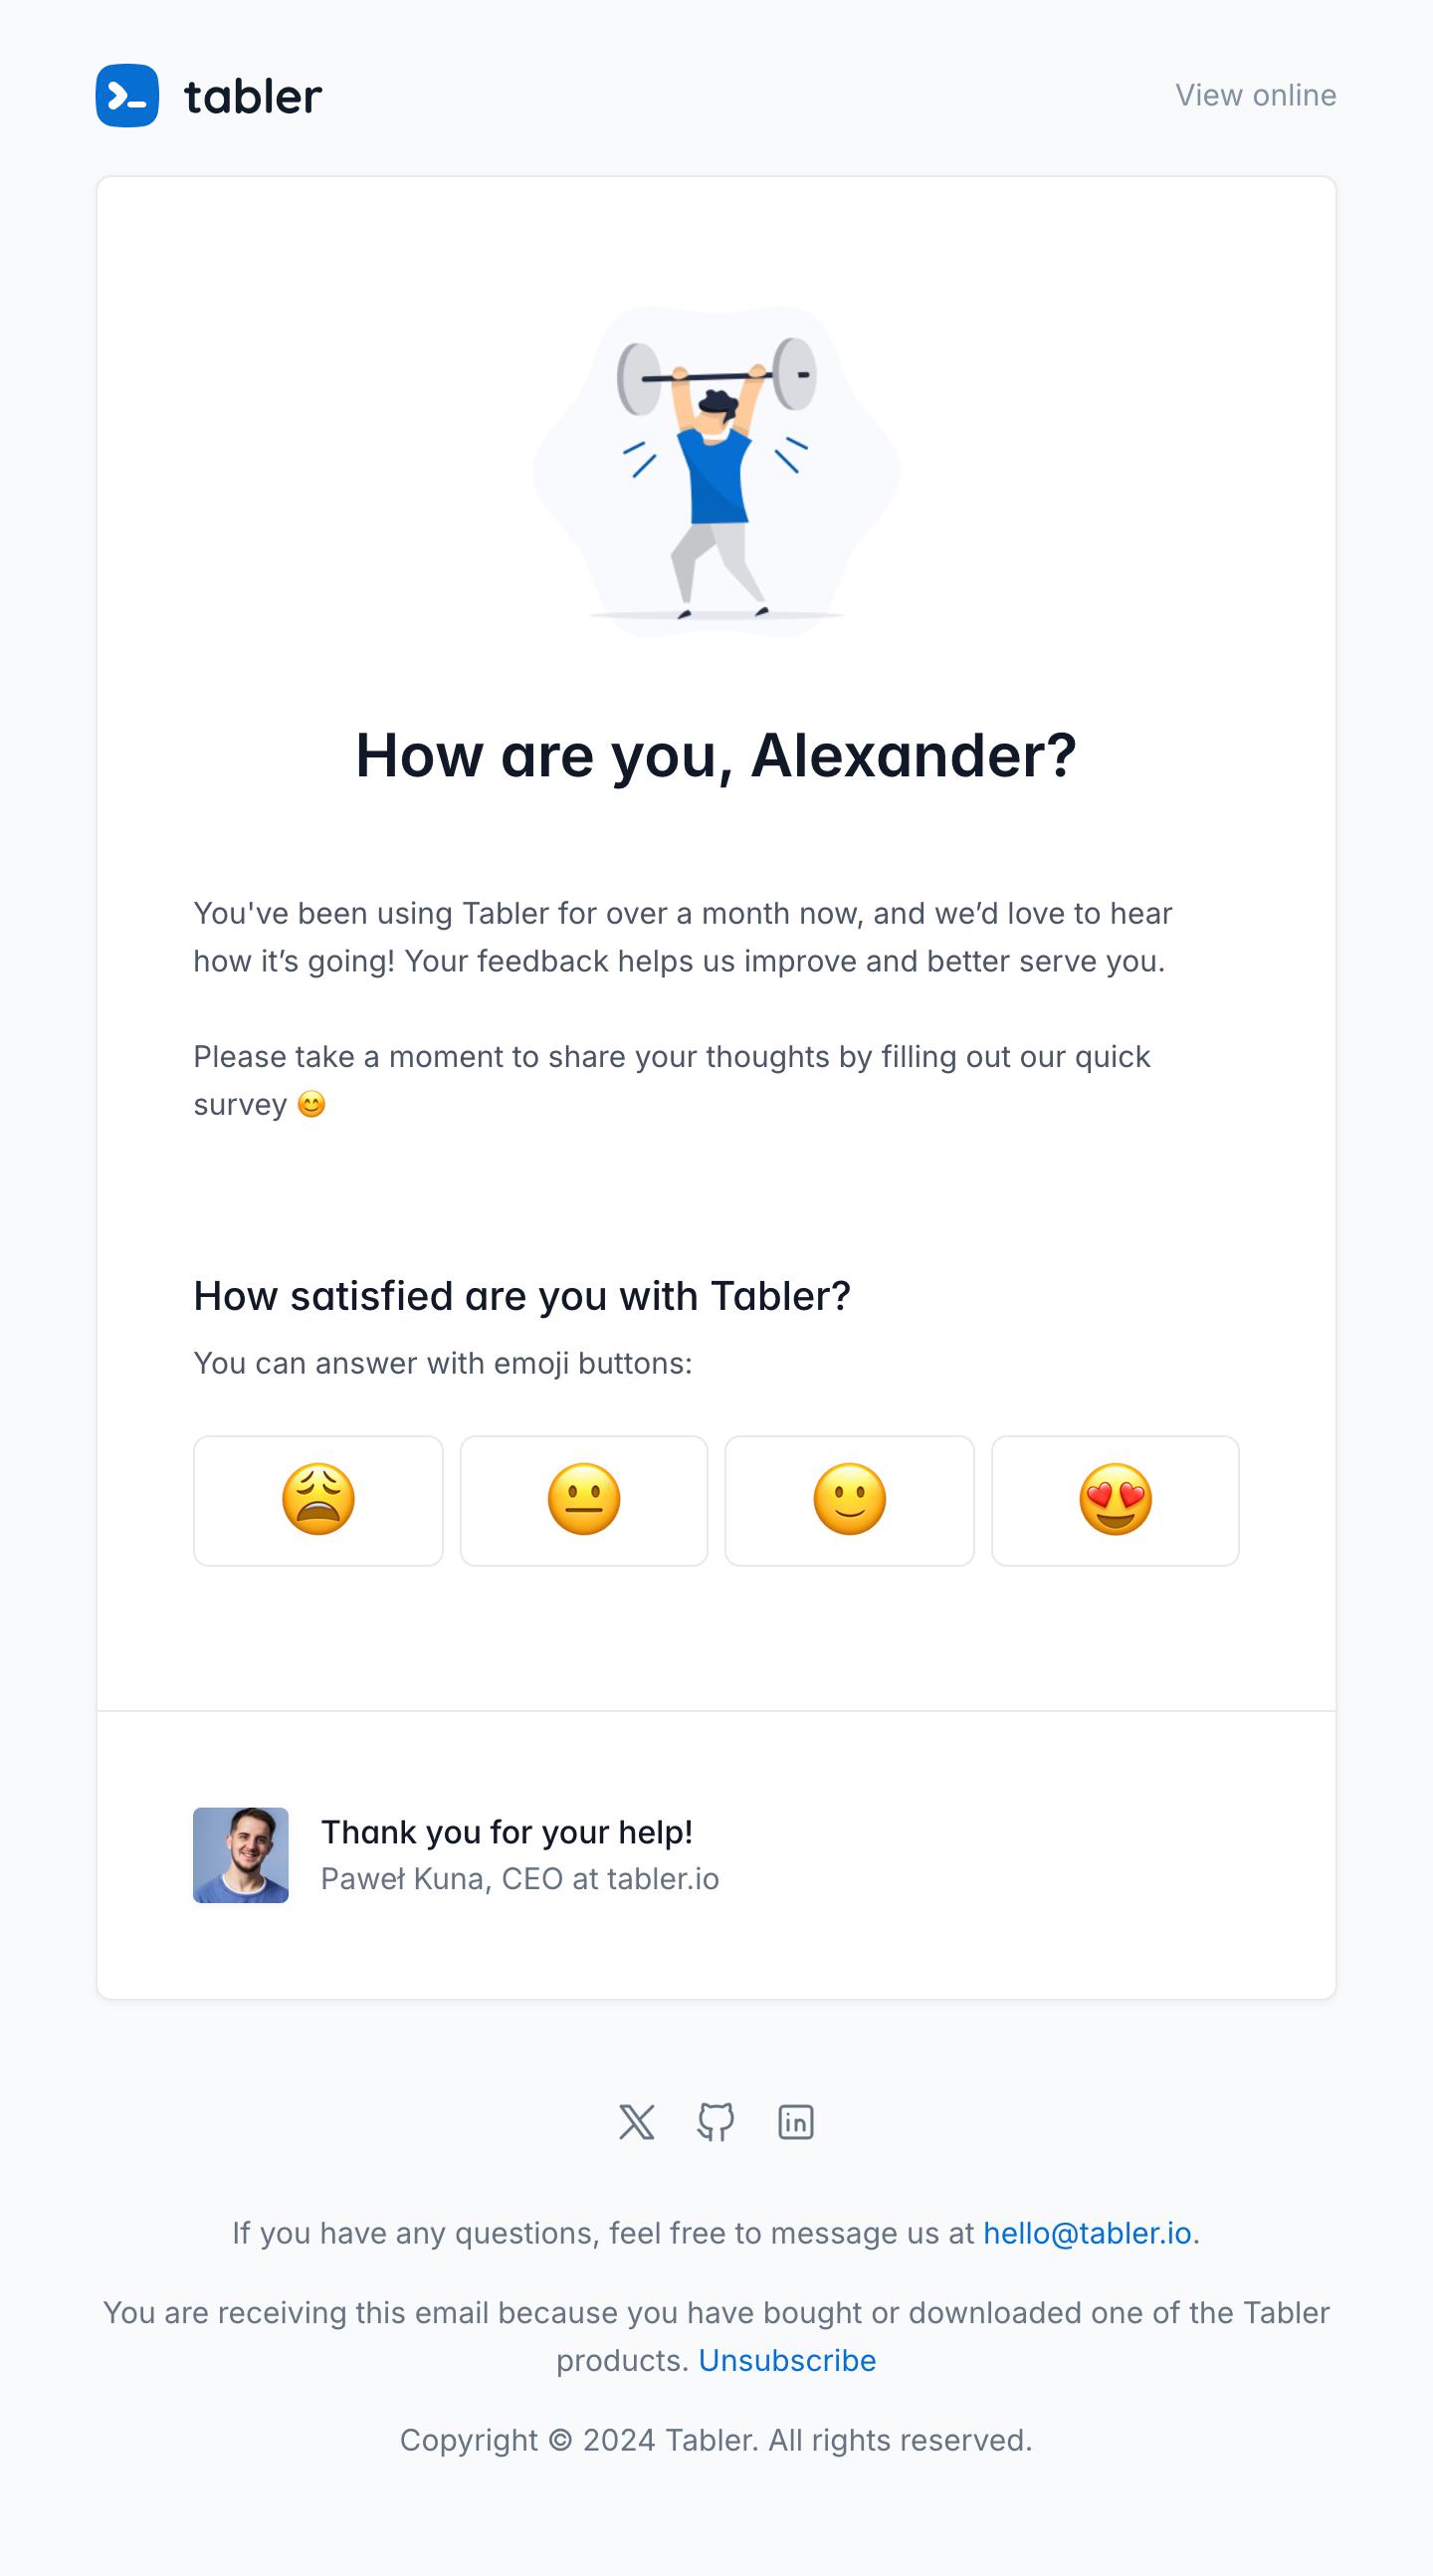
Task: Click Paweł Kuna's avatar photo
Action: pyautogui.click(x=241, y=1855)
